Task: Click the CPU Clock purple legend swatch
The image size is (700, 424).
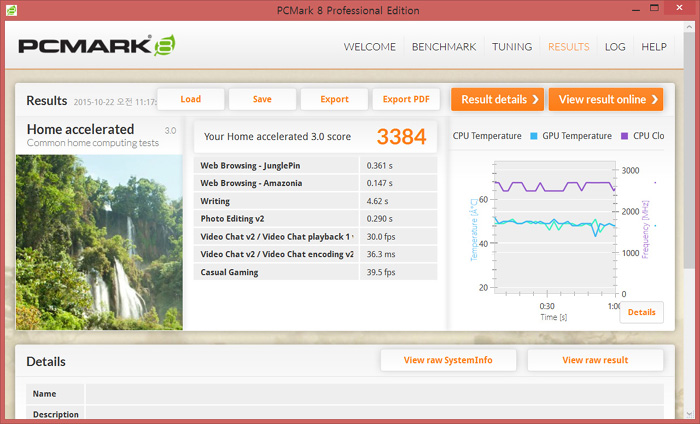Action: click(x=625, y=136)
